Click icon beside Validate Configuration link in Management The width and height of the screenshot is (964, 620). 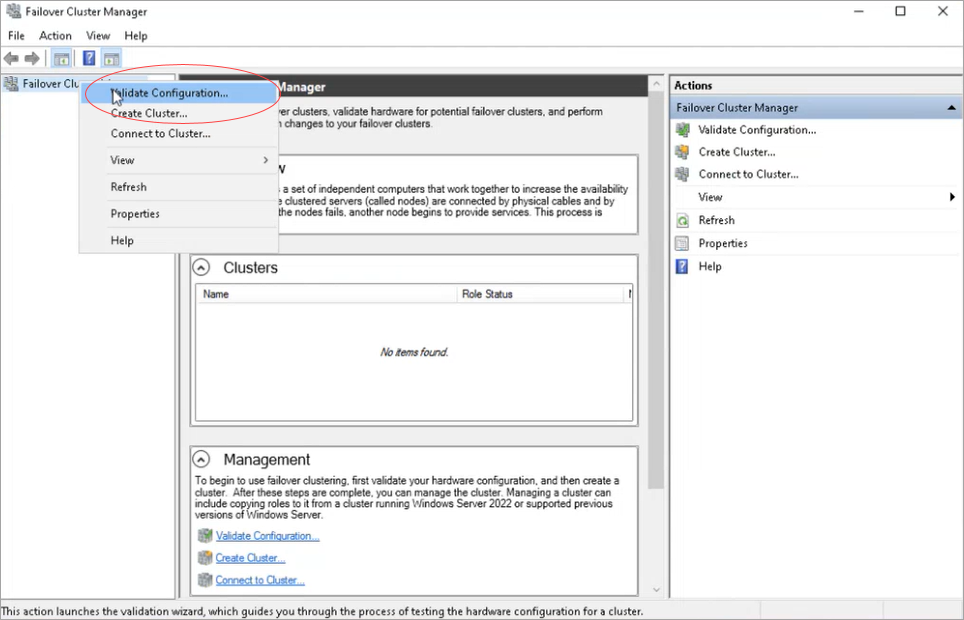(205, 536)
